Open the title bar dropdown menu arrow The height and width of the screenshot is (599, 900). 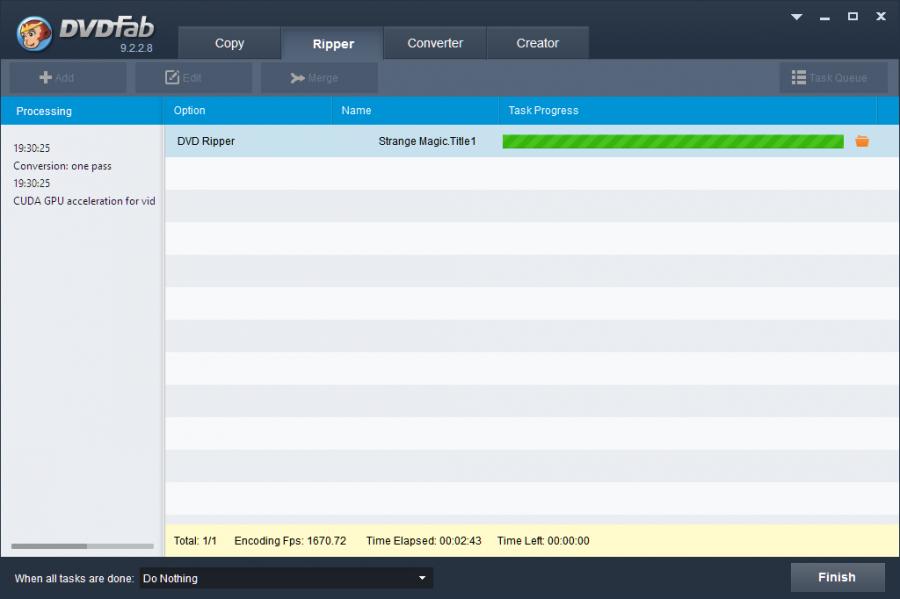click(796, 17)
